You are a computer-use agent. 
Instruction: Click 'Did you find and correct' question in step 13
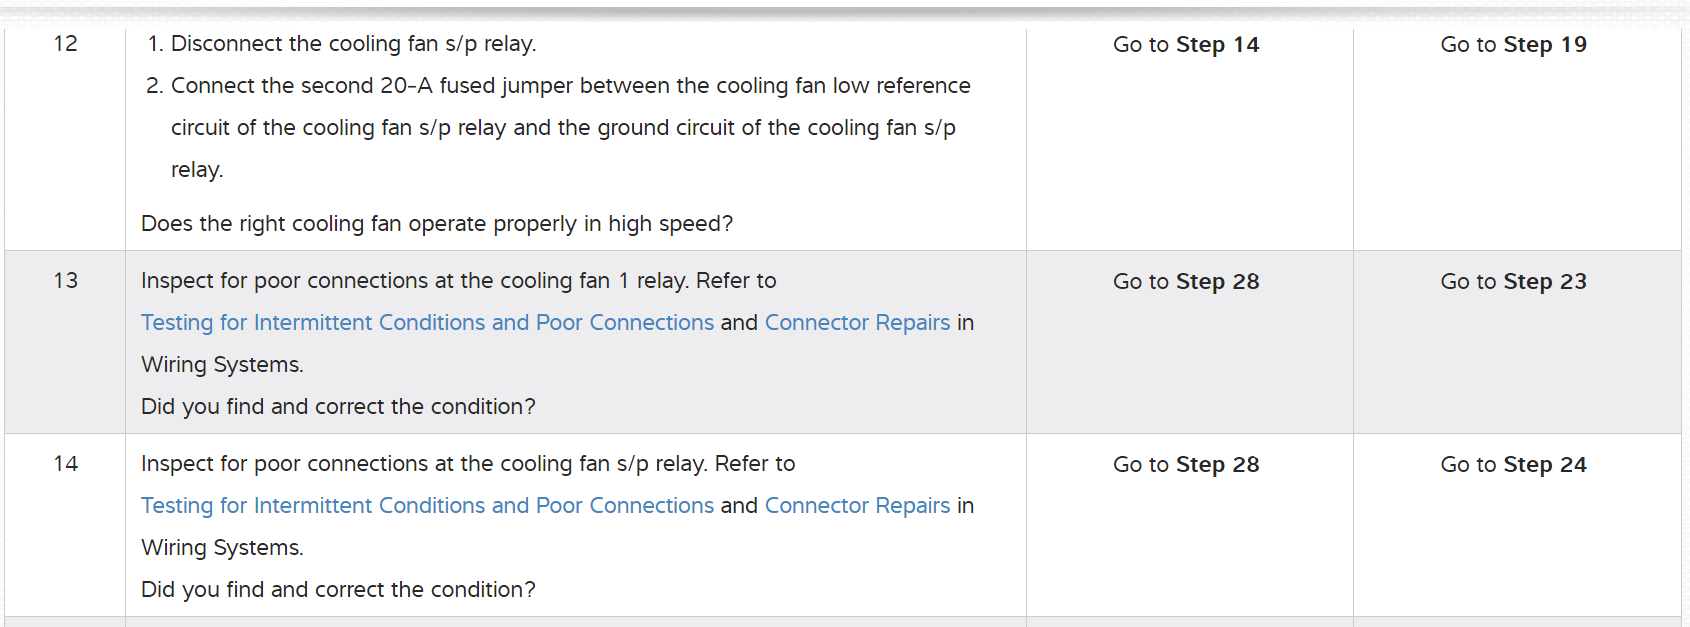tap(338, 407)
